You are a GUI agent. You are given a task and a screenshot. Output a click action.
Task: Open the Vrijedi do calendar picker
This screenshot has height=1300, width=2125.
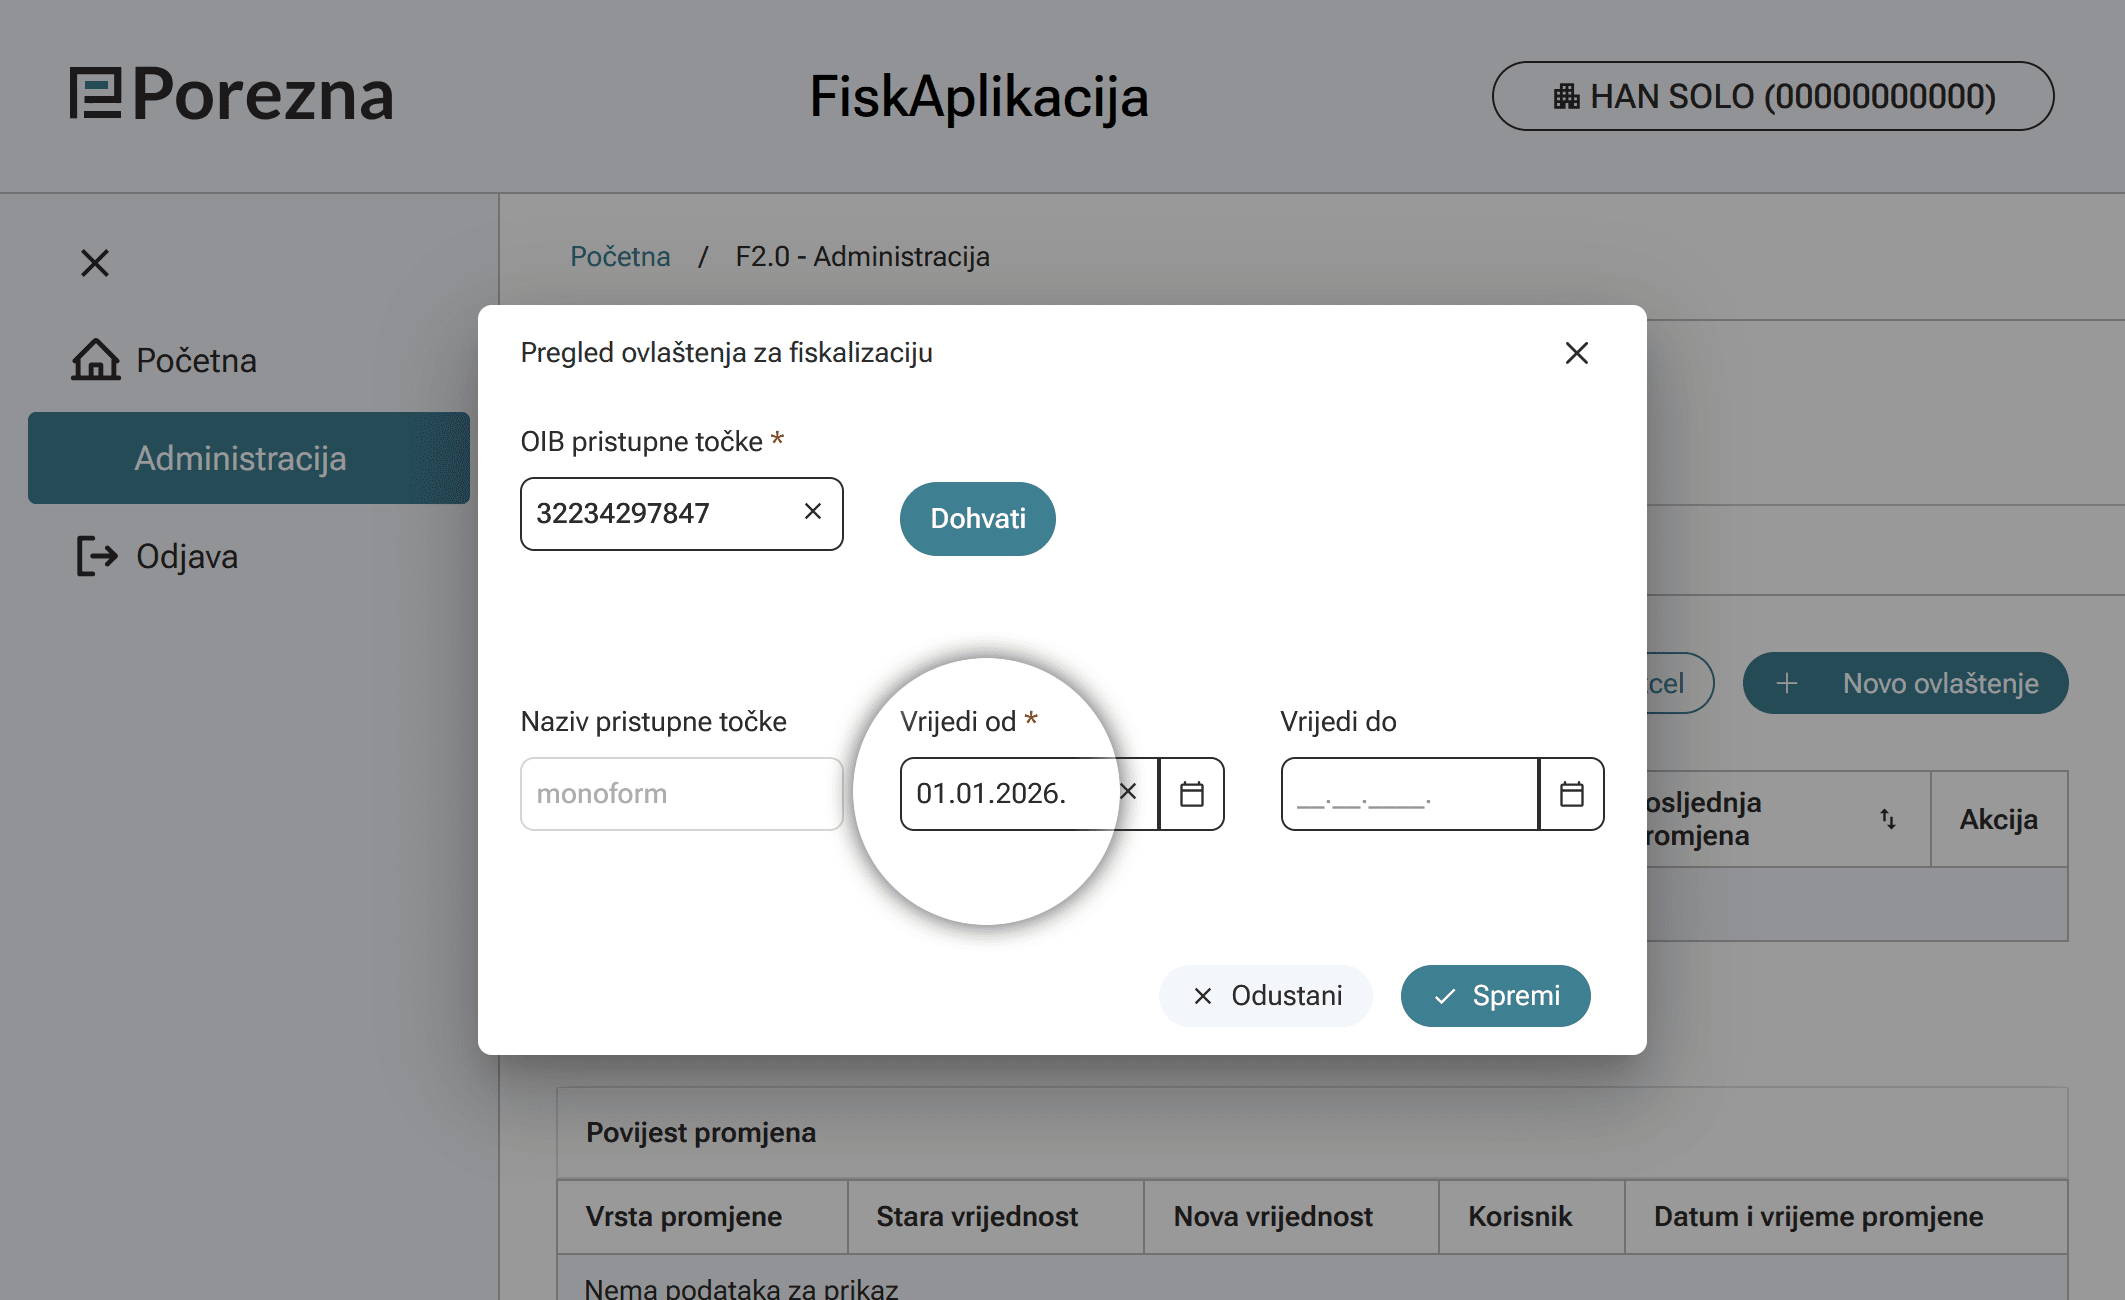(1571, 794)
